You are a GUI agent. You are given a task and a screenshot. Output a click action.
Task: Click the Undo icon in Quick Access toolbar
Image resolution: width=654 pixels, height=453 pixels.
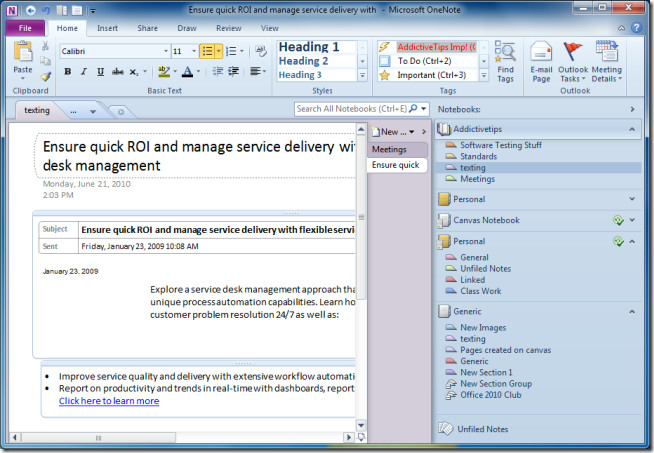pos(46,10)
